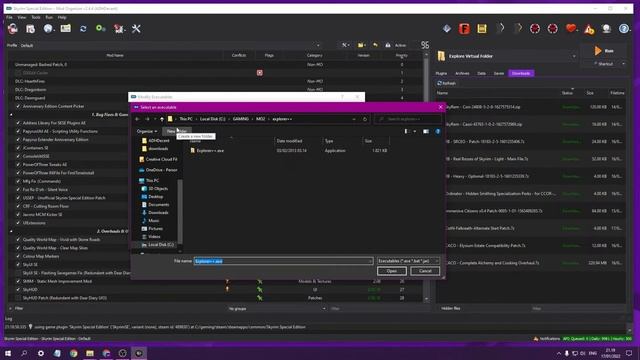
Task: Click the Open button in dialog
Action: (391, 271)
